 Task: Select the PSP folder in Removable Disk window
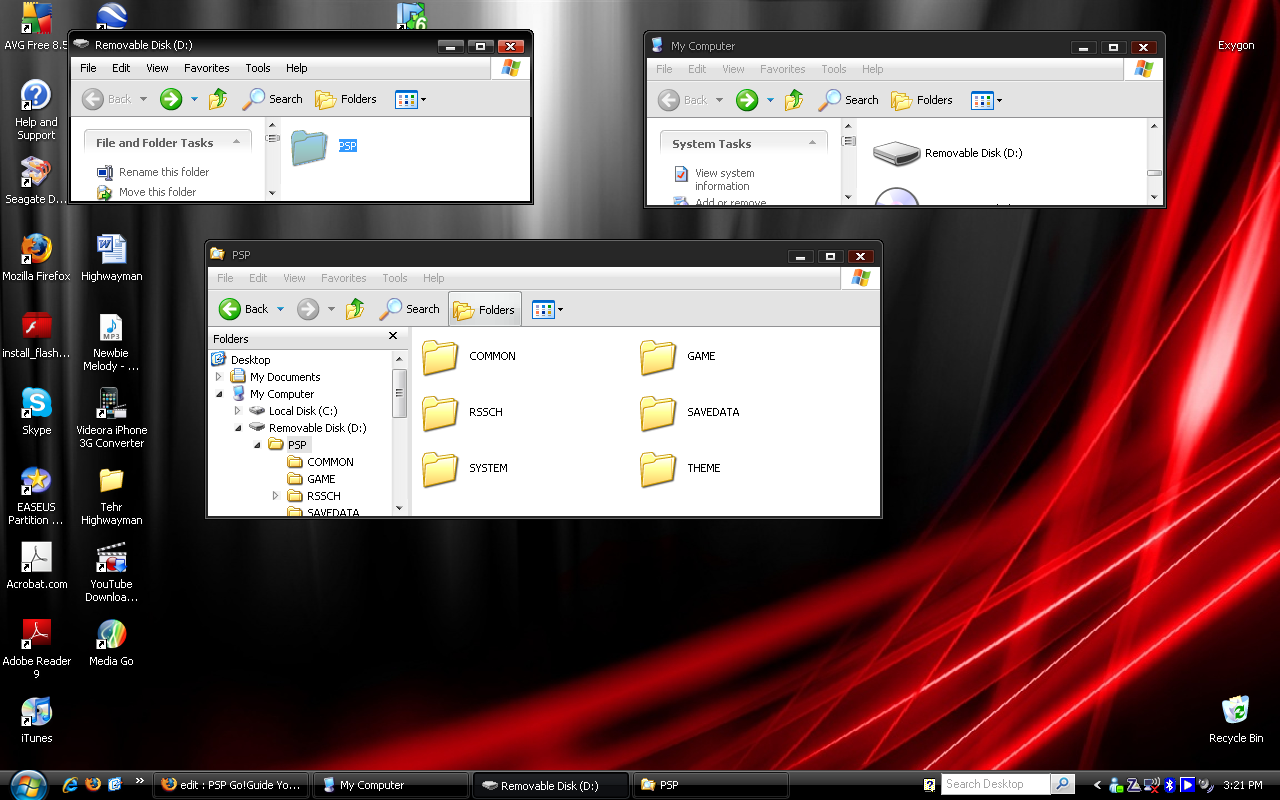click(324, 147)
